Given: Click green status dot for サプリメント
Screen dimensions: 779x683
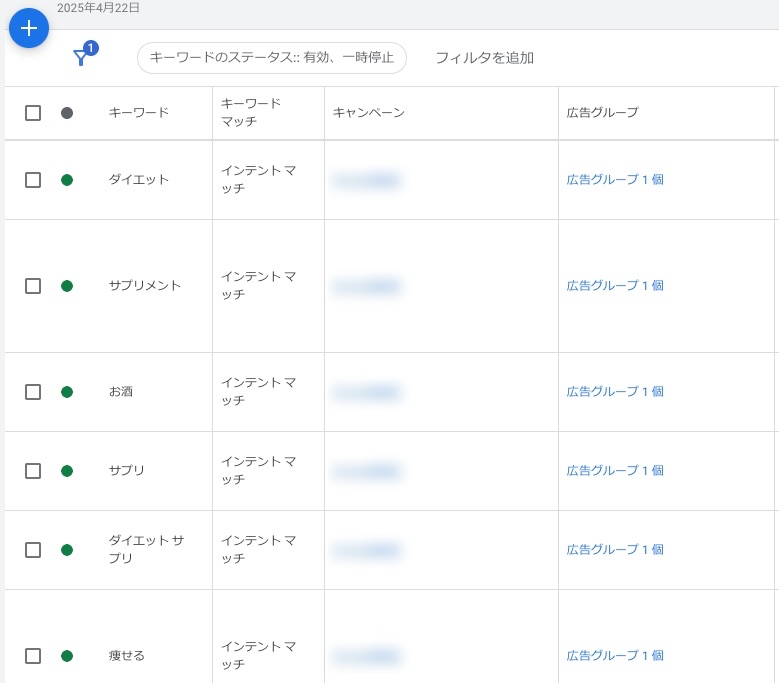Looking at the screenshot, I should pos(67,286).
